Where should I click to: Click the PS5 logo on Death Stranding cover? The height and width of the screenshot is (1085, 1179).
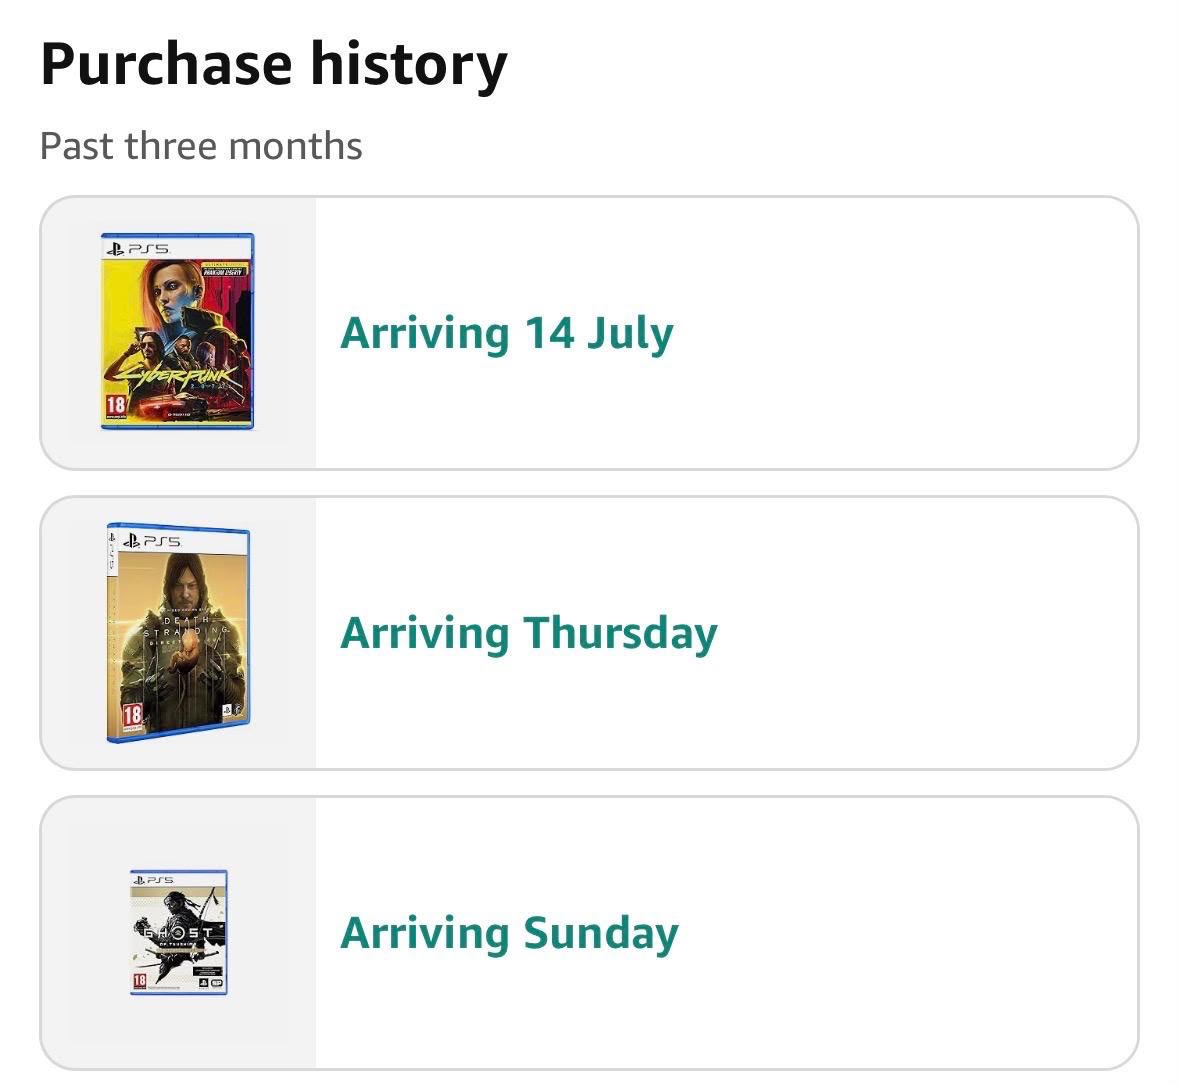[x=151, y=540]
